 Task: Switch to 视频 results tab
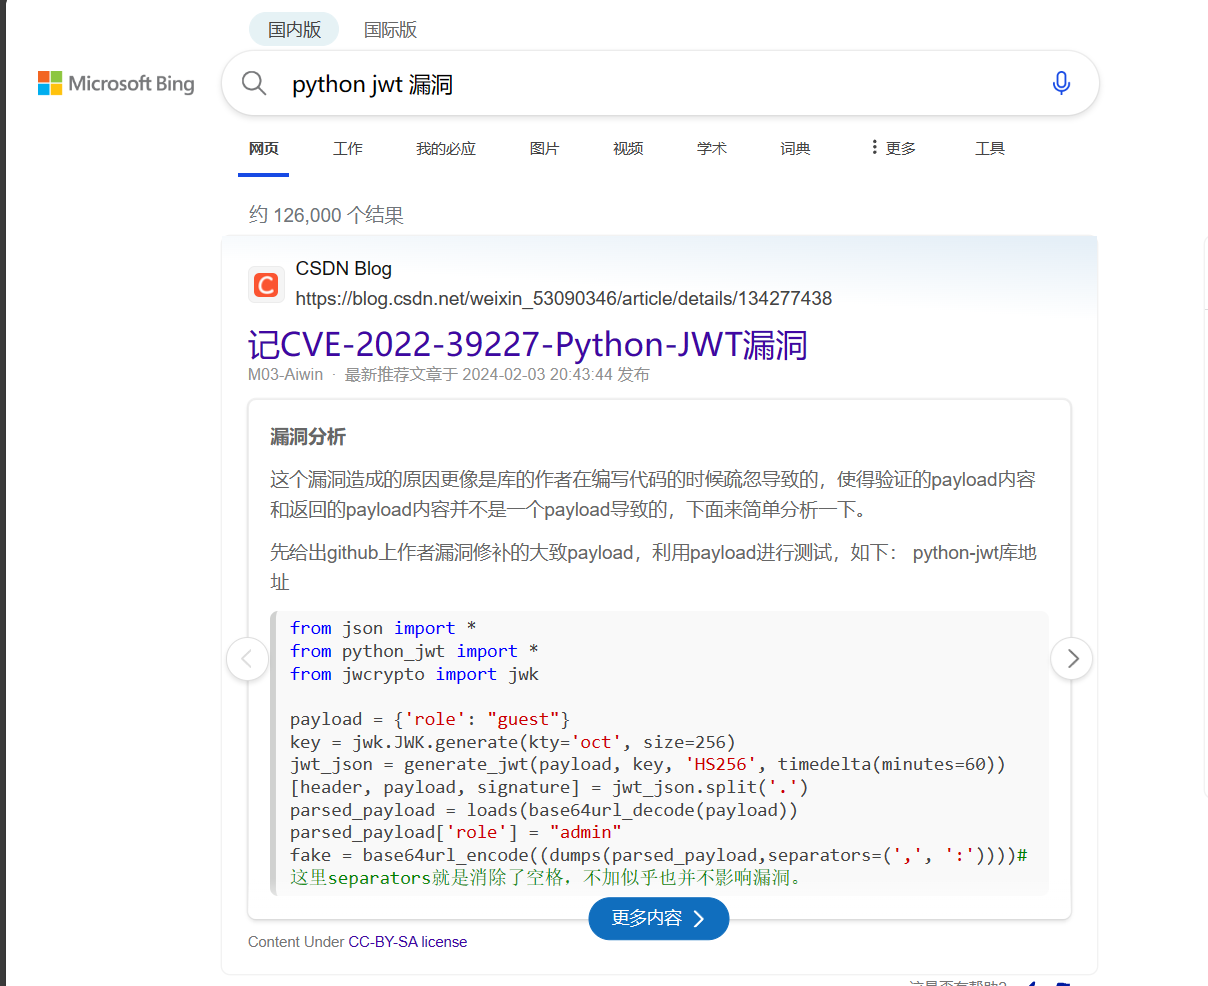point(628,148)
